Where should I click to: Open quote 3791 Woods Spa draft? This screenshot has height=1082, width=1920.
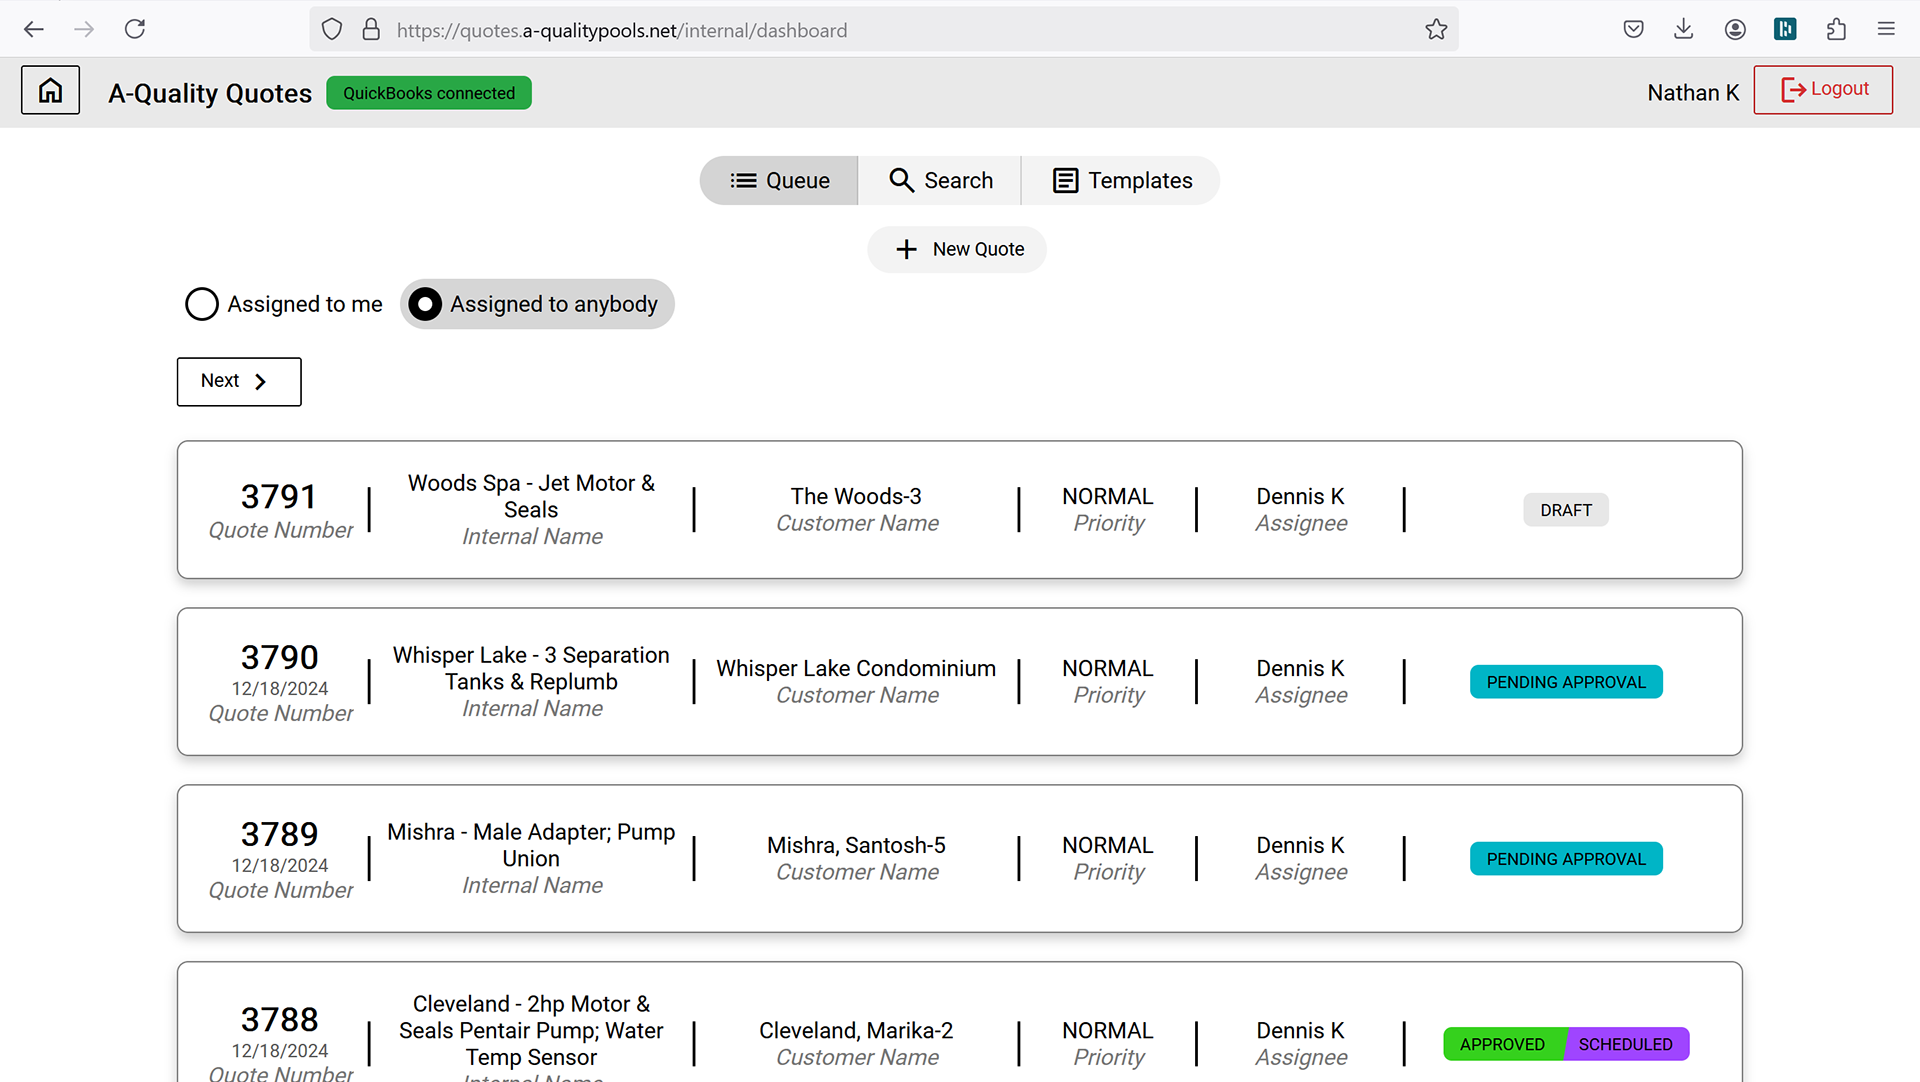[959, 510]
